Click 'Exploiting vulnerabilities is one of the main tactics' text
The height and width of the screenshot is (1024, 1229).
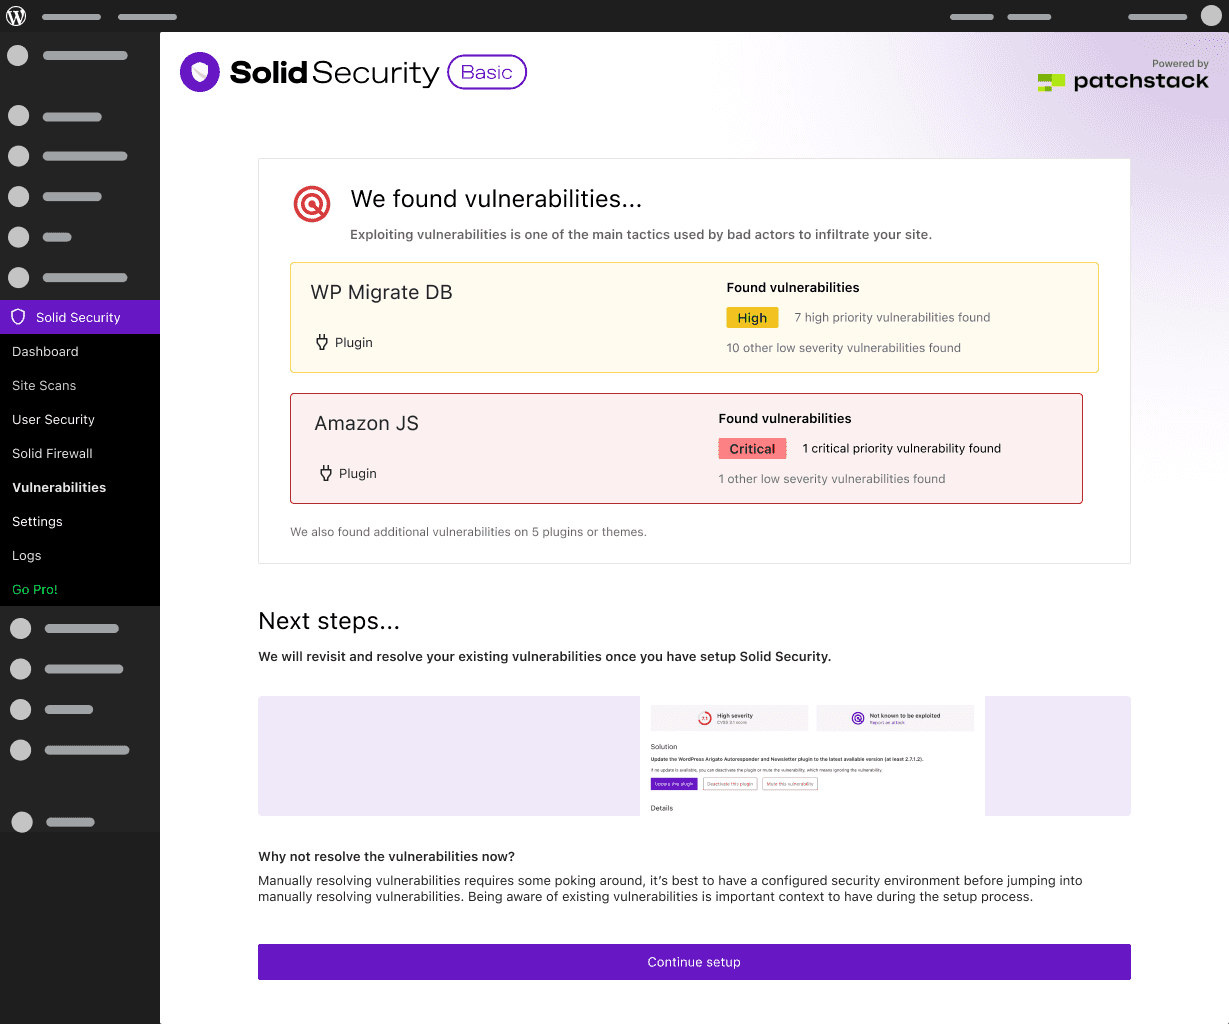point(640,235)
